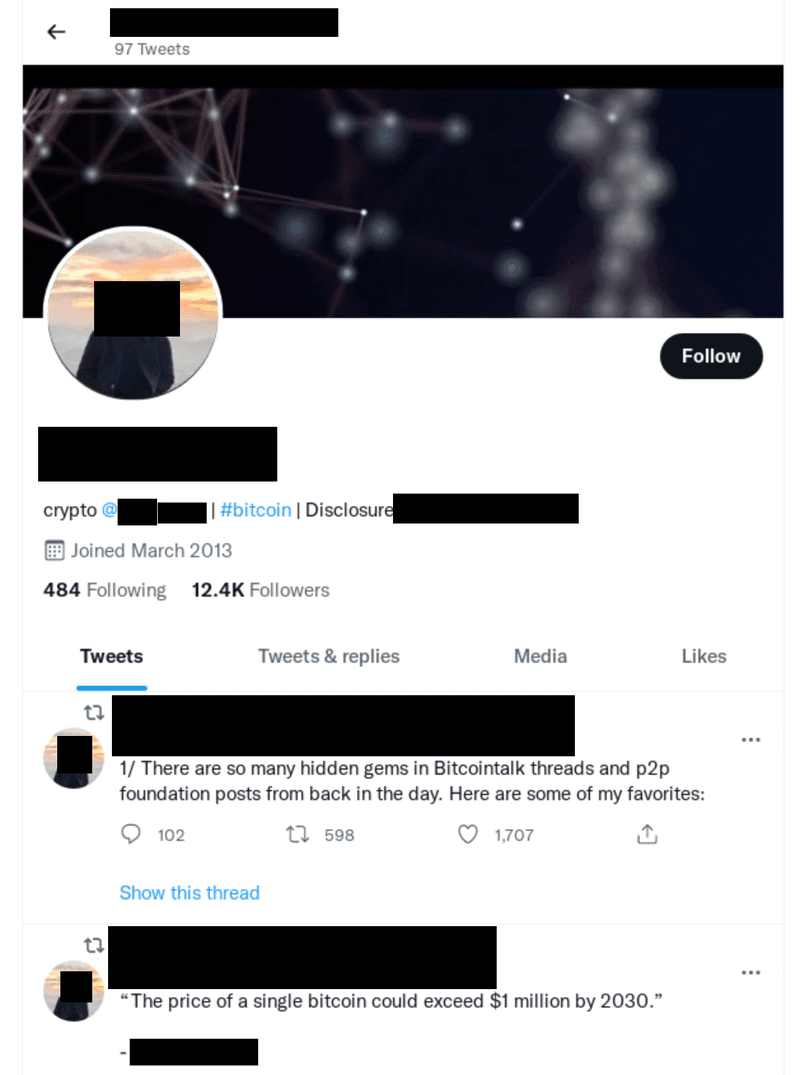
Task: Switch to the Media tab
Action: tap(540, 657)
